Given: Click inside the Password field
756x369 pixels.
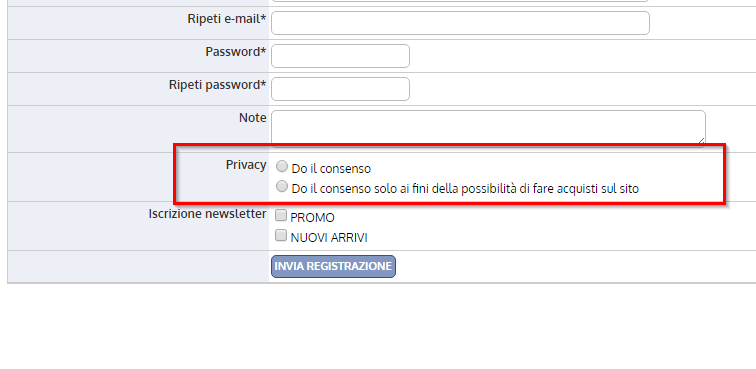Looking at the screenshot, I should [340, 56].
